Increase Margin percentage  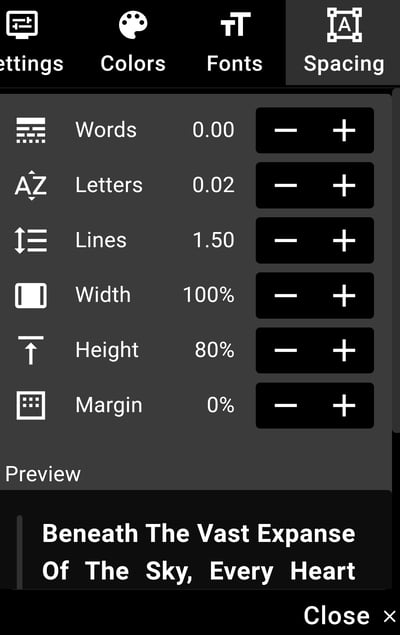(x=344, y=405)
